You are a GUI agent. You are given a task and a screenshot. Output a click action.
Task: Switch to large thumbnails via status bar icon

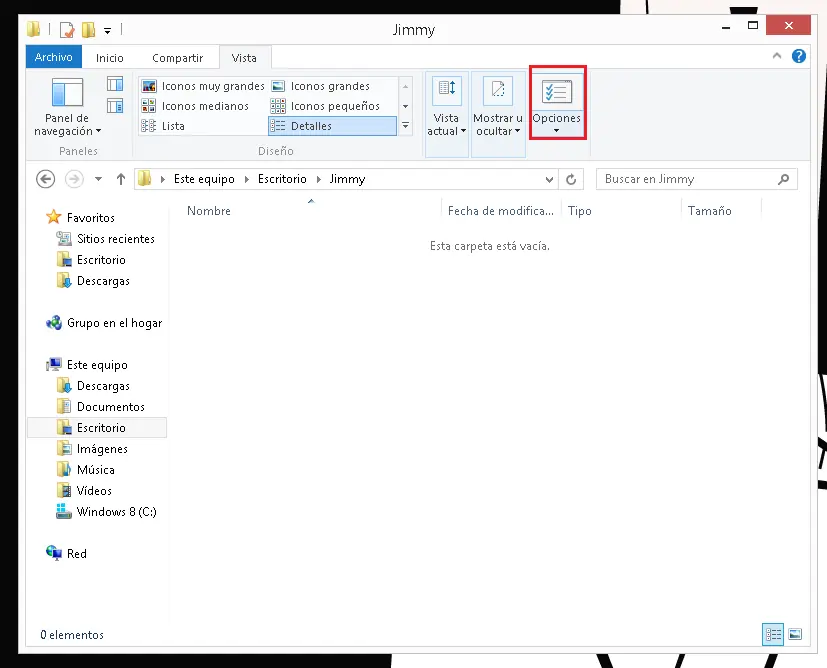point(795,634)
